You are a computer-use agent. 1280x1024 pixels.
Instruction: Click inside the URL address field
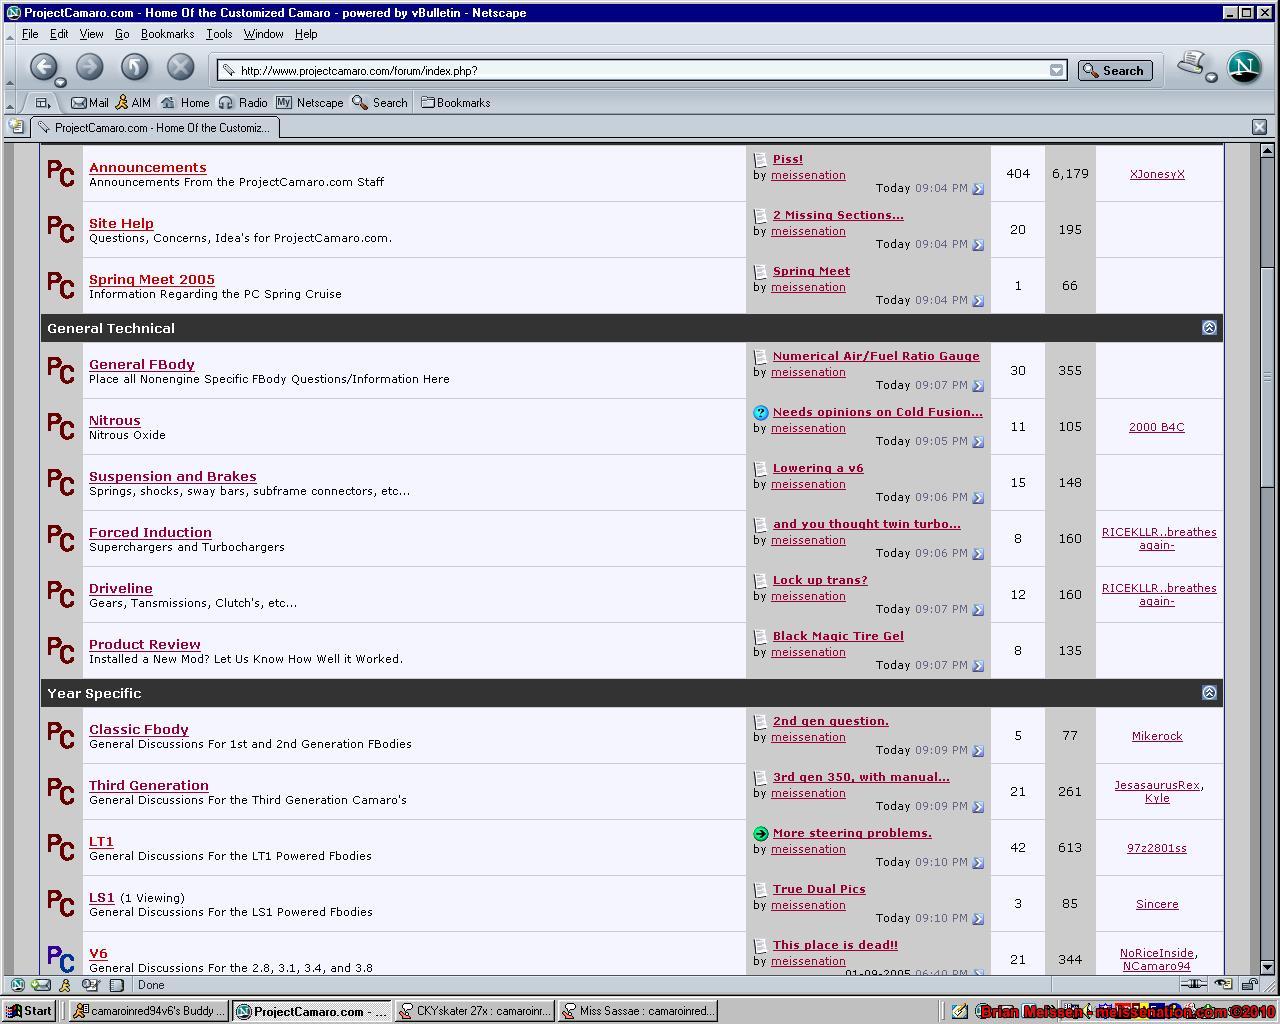[642, 71]
